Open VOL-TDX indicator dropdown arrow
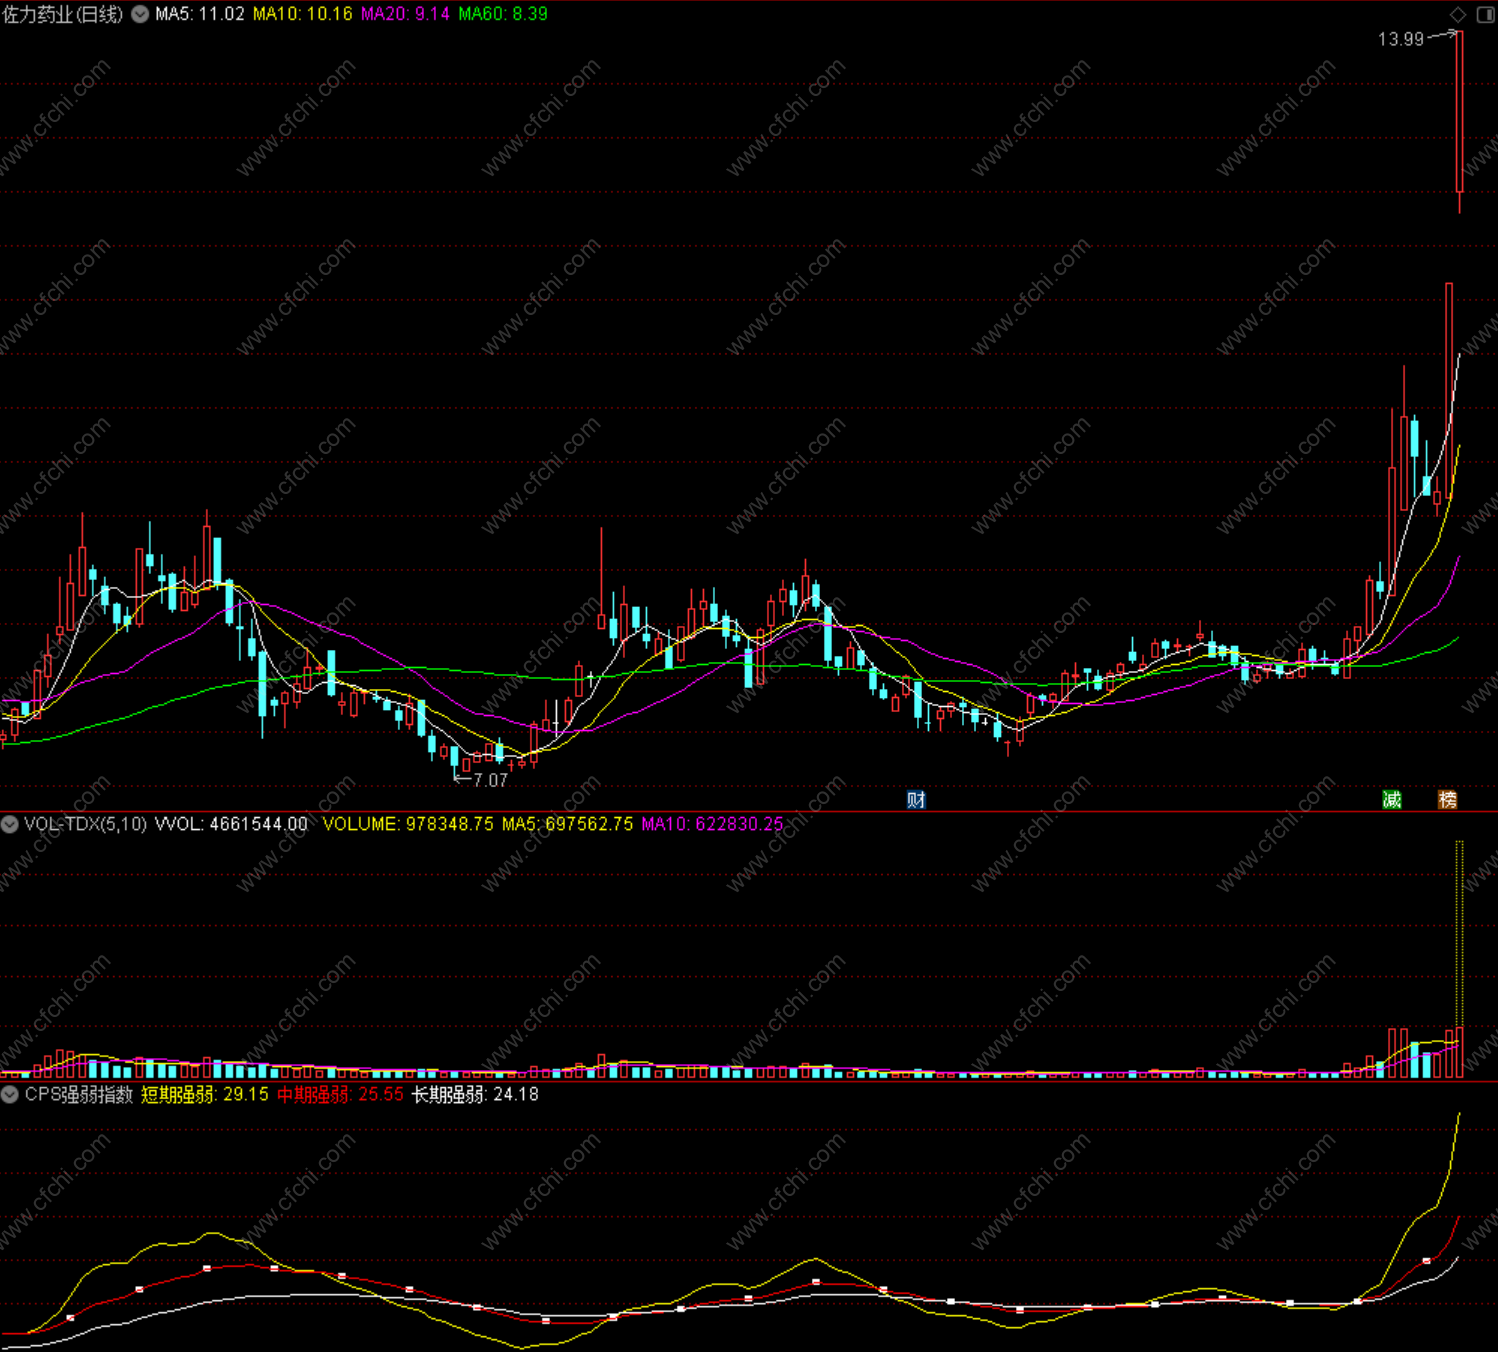 pos(10,824)
